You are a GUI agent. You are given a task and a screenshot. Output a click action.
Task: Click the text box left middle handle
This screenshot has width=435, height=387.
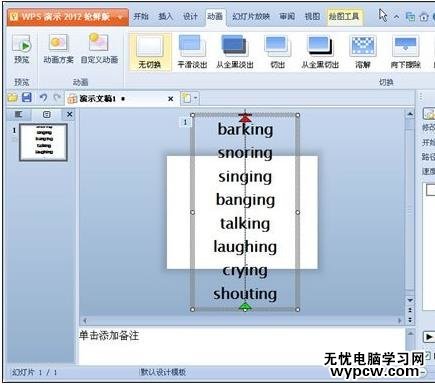[192, 212]
